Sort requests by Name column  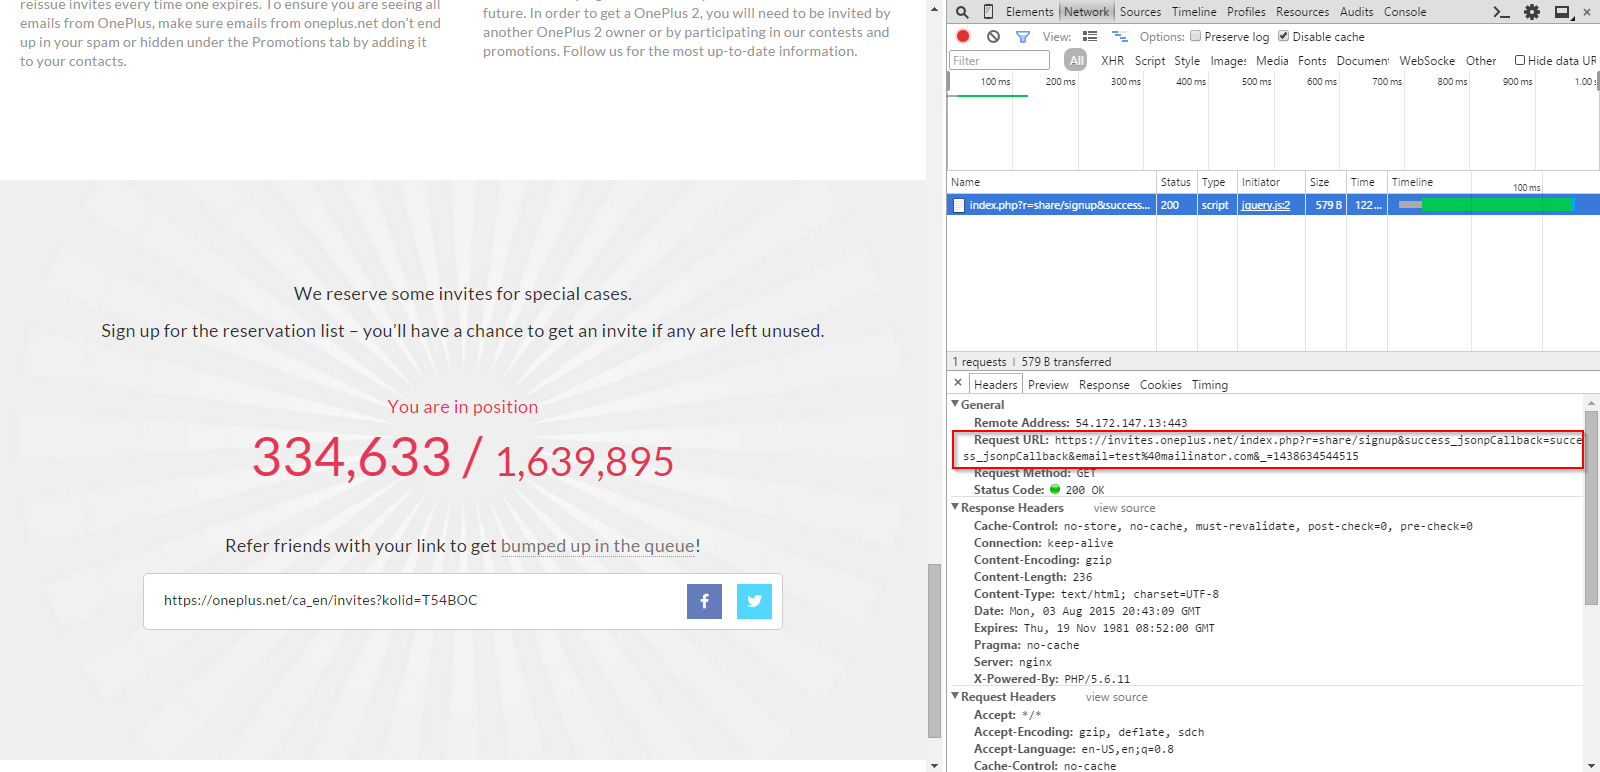1051,182
